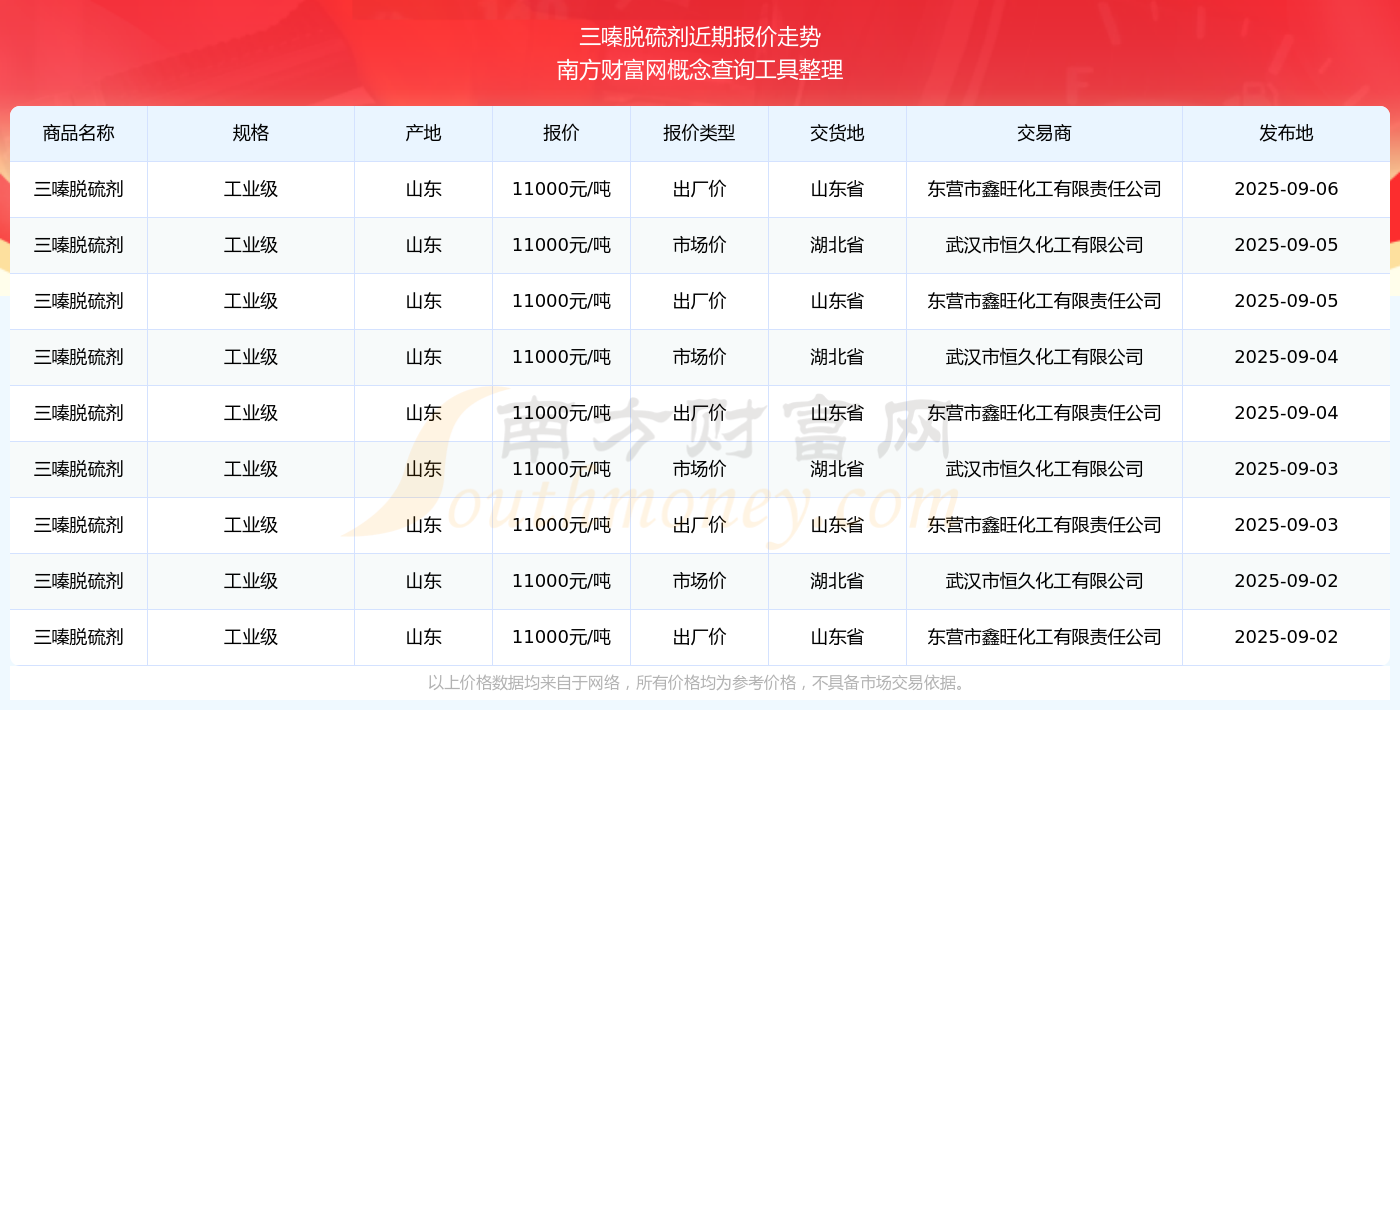Click 出厂价 in the 2025-09-06 row
The height and width of the screenshot is (1205, 1400).
click(700, 190)
